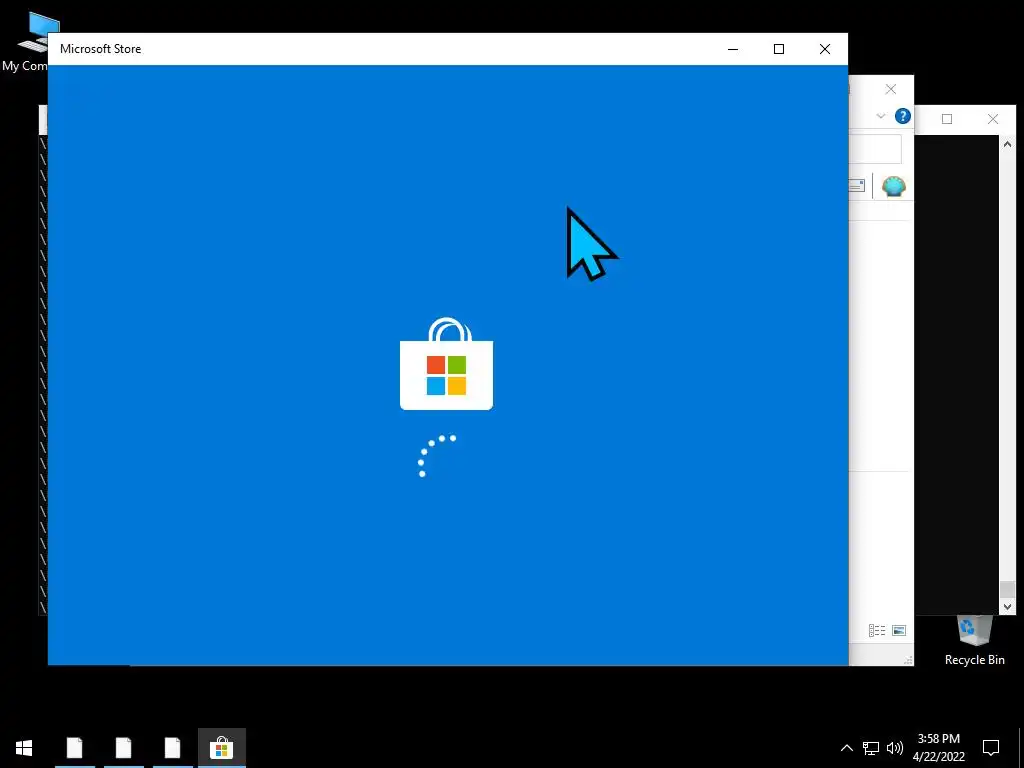The image size is (1024, 768).
Task: Click the Microsoft Store title text
Action: [x=101, y=49]
